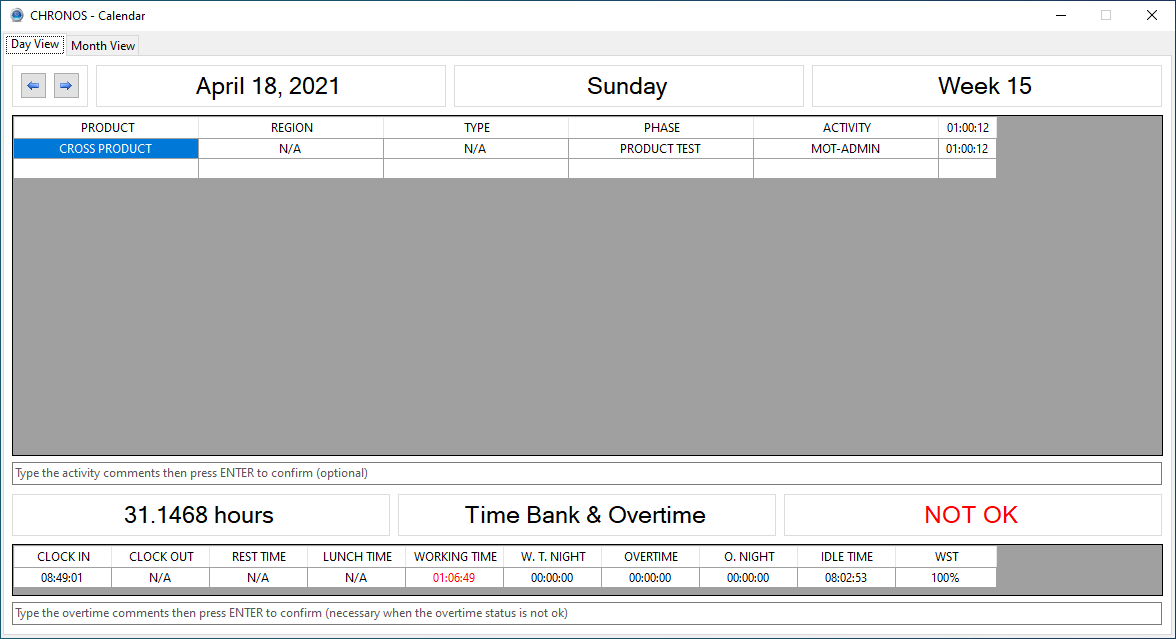Click the Sunday weekday display
The image size is (1176, 639).
click(628, 86)
